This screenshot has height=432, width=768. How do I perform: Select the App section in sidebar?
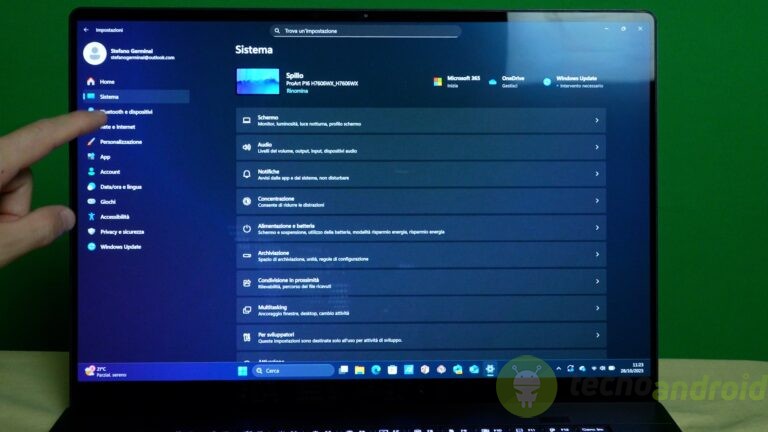click(x=104, y=157)
